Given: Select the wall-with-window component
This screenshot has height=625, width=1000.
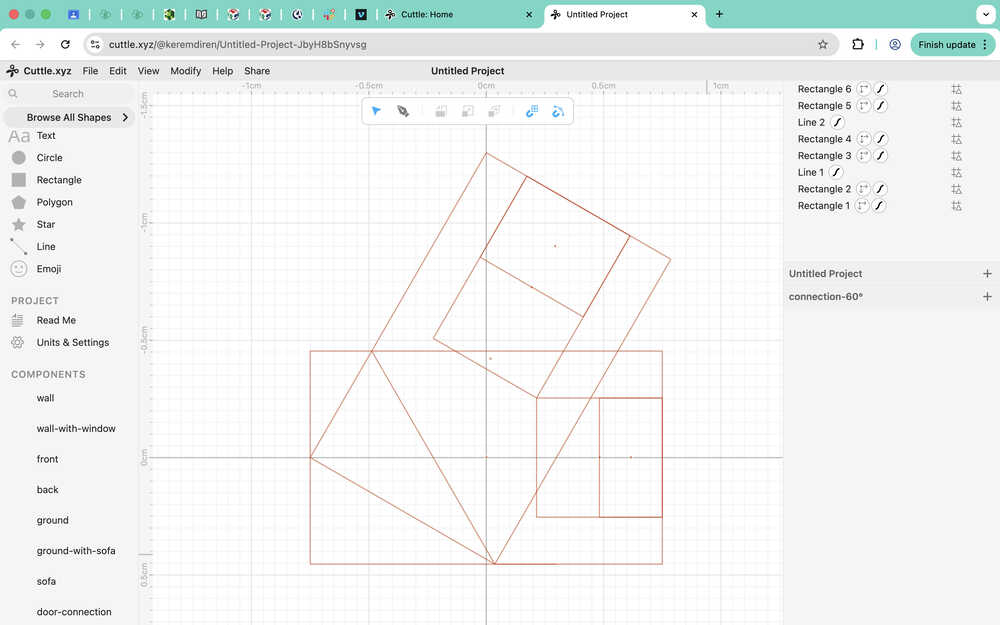Looking at the screenshot, I should tap(76, 429).
